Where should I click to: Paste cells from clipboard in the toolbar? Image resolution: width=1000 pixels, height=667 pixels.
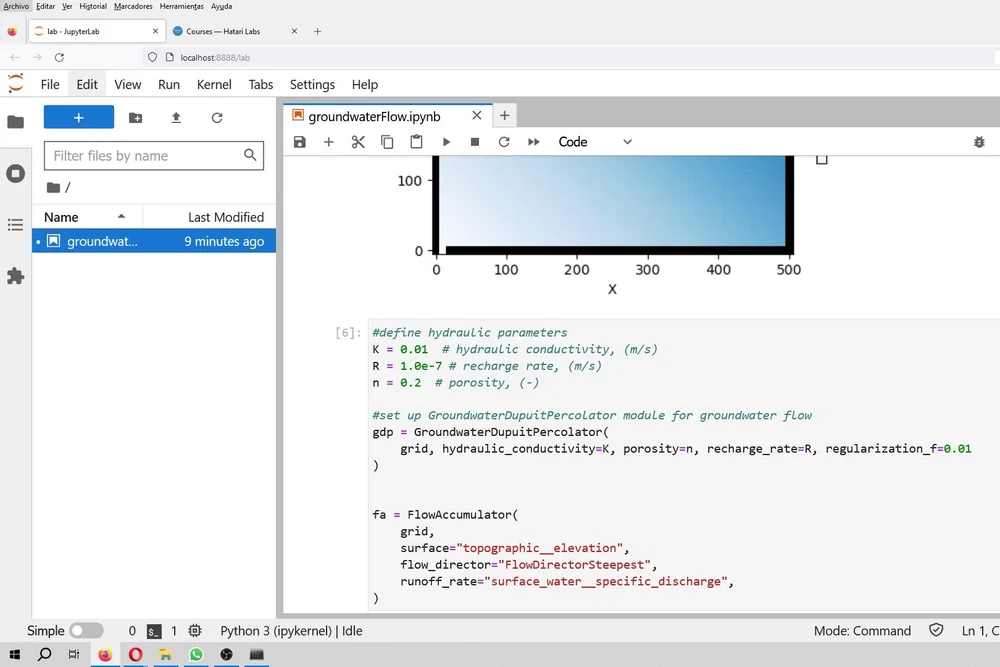(x=416, y=142)
